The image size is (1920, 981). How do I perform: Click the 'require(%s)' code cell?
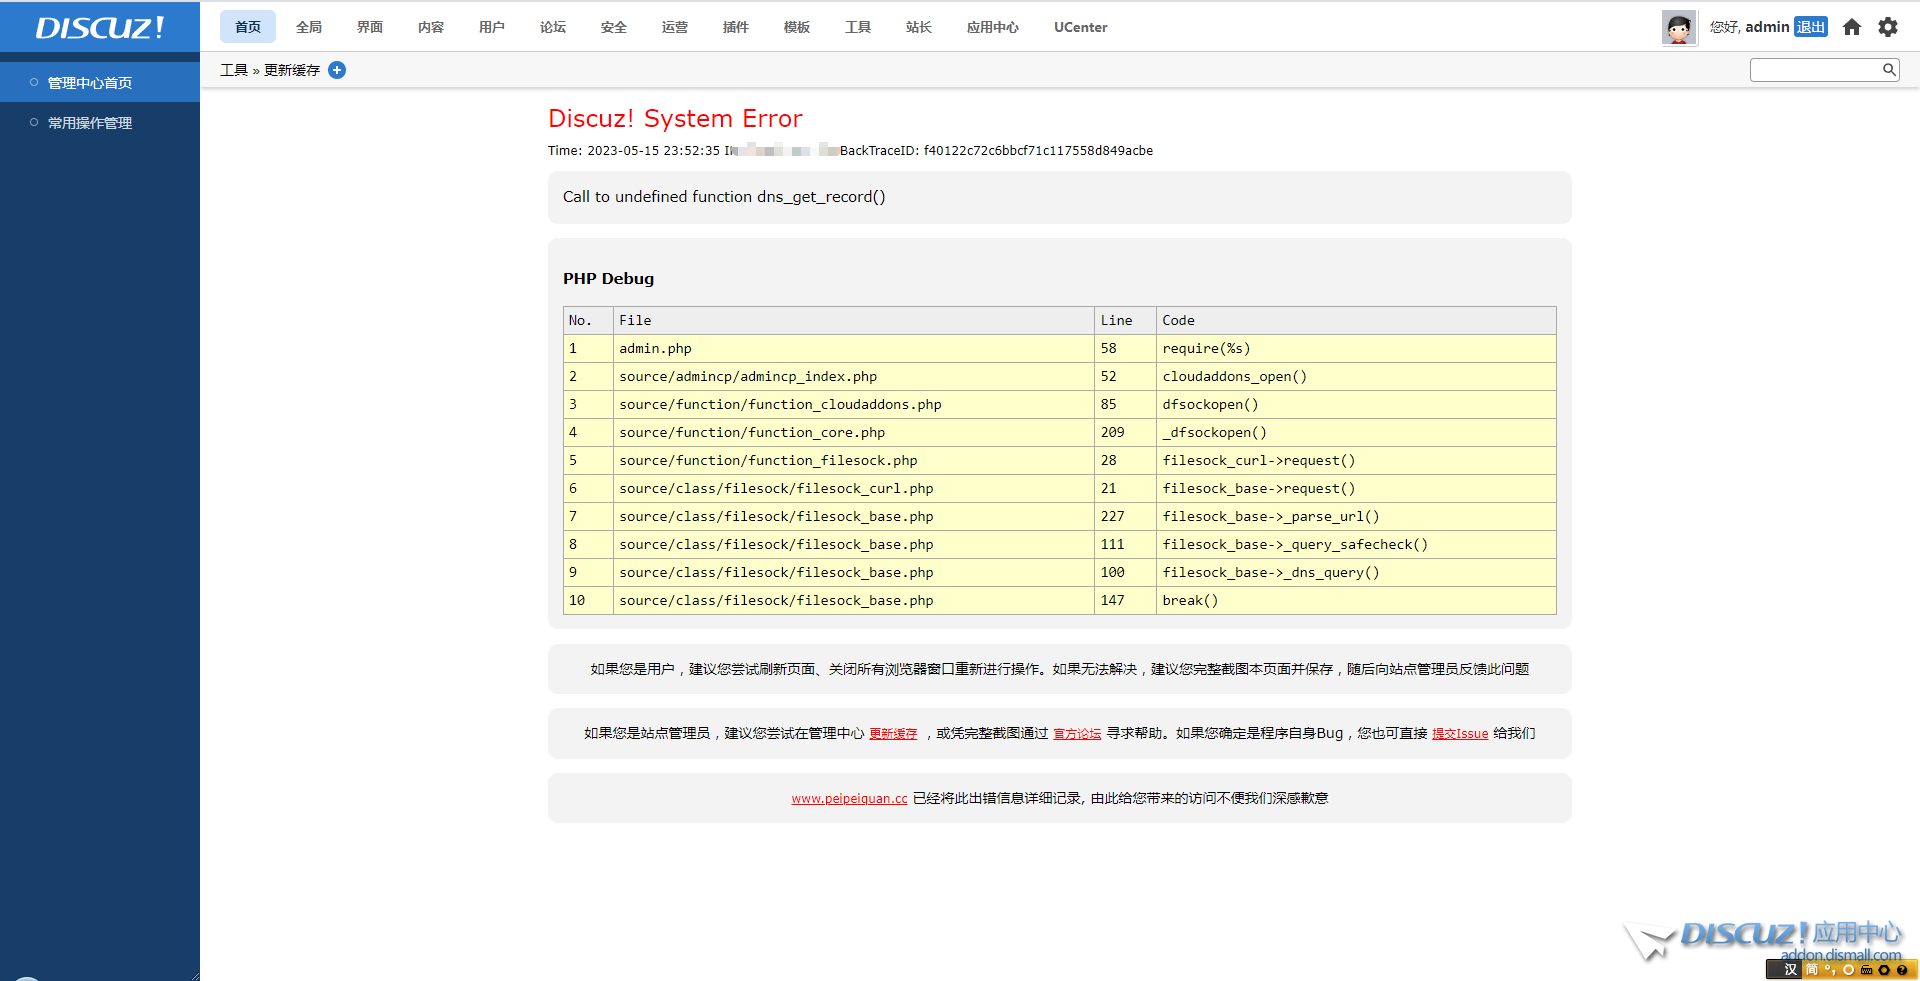coord(1356,348)
